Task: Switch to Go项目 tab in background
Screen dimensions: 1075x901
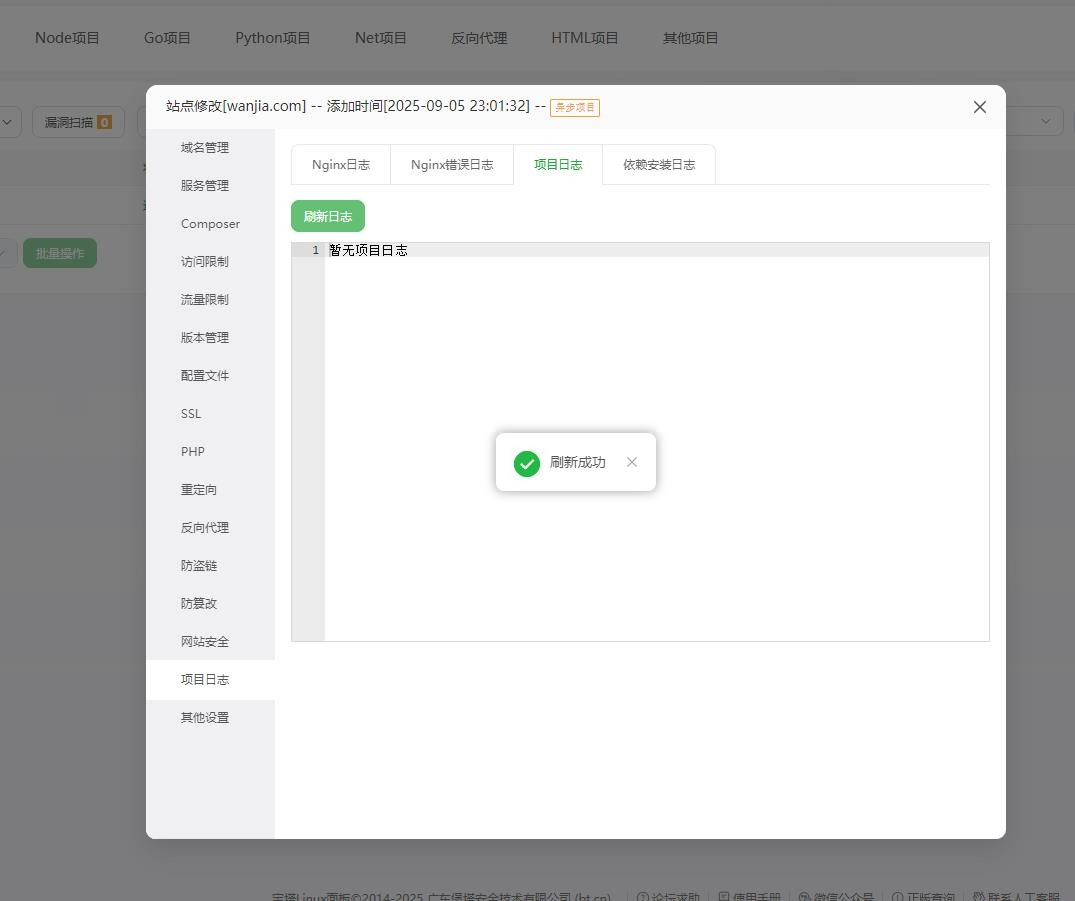Action: pos(167,38)
